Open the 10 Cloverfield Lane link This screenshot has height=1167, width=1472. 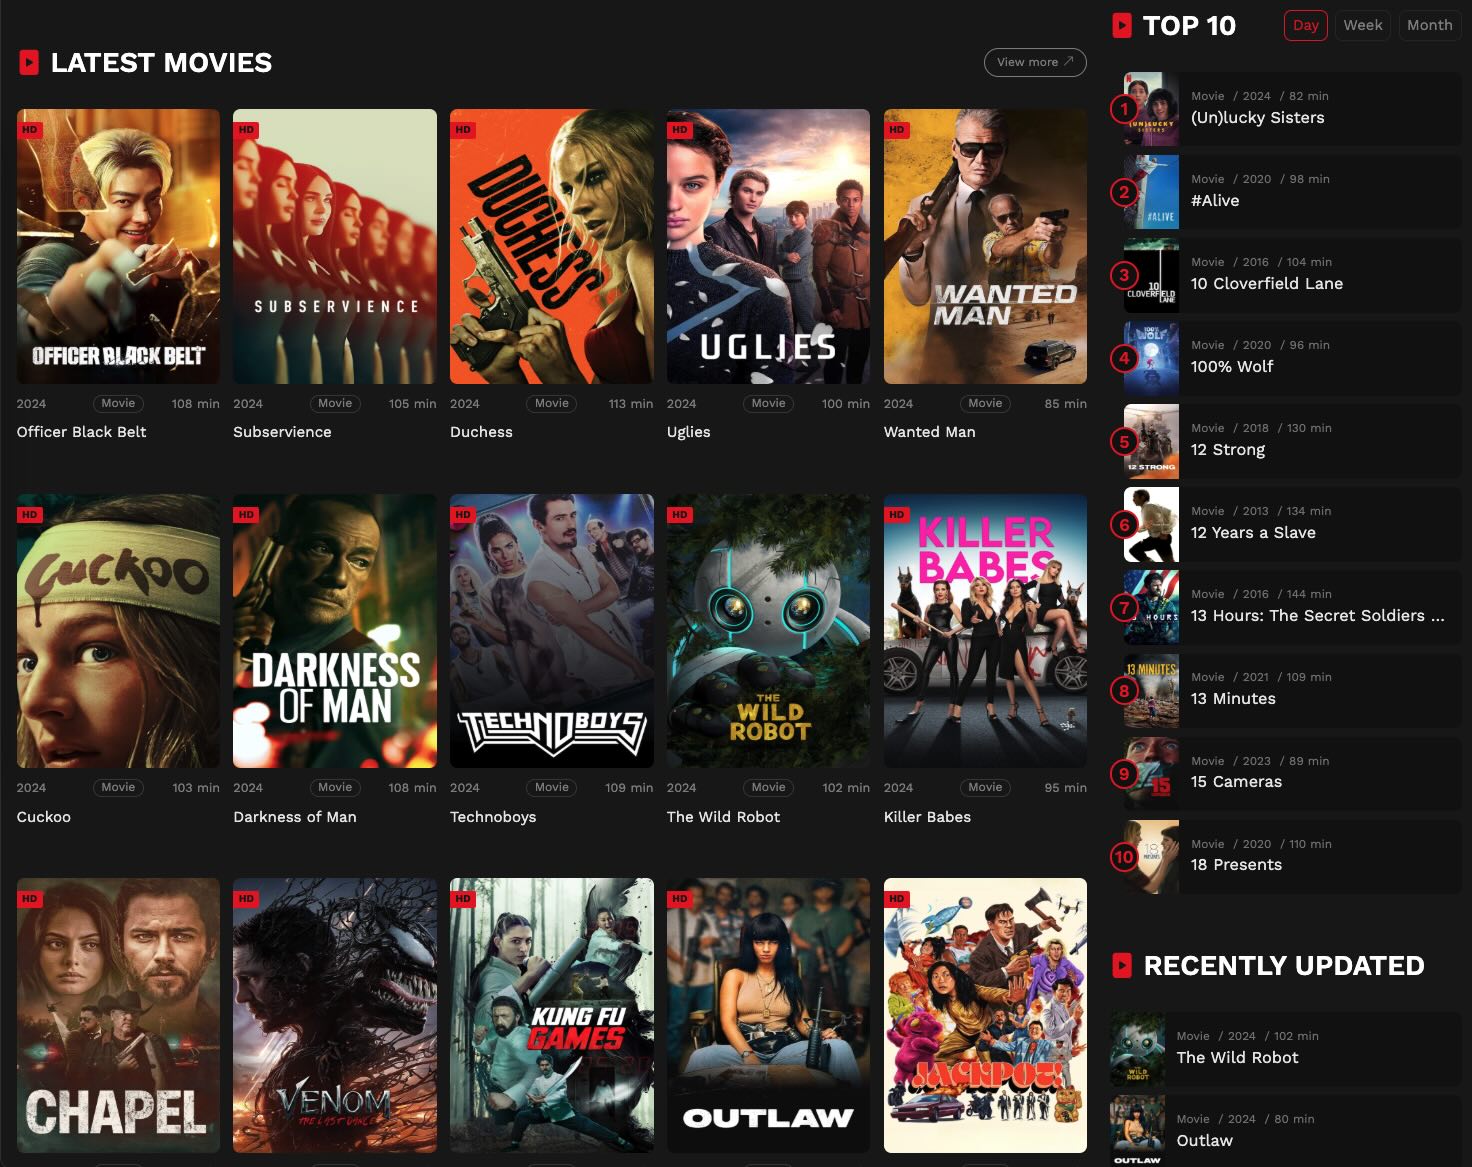coord(1265,283)
